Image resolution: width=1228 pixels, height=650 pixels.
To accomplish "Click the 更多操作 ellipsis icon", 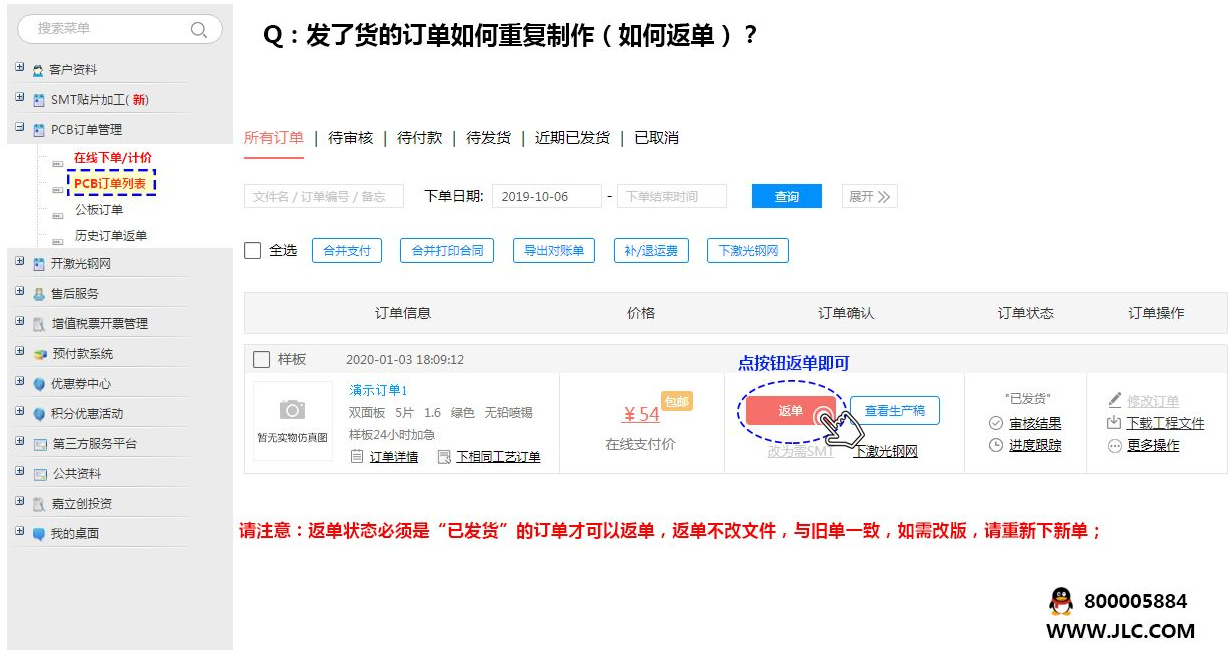I will click(x=1115, y=446).
